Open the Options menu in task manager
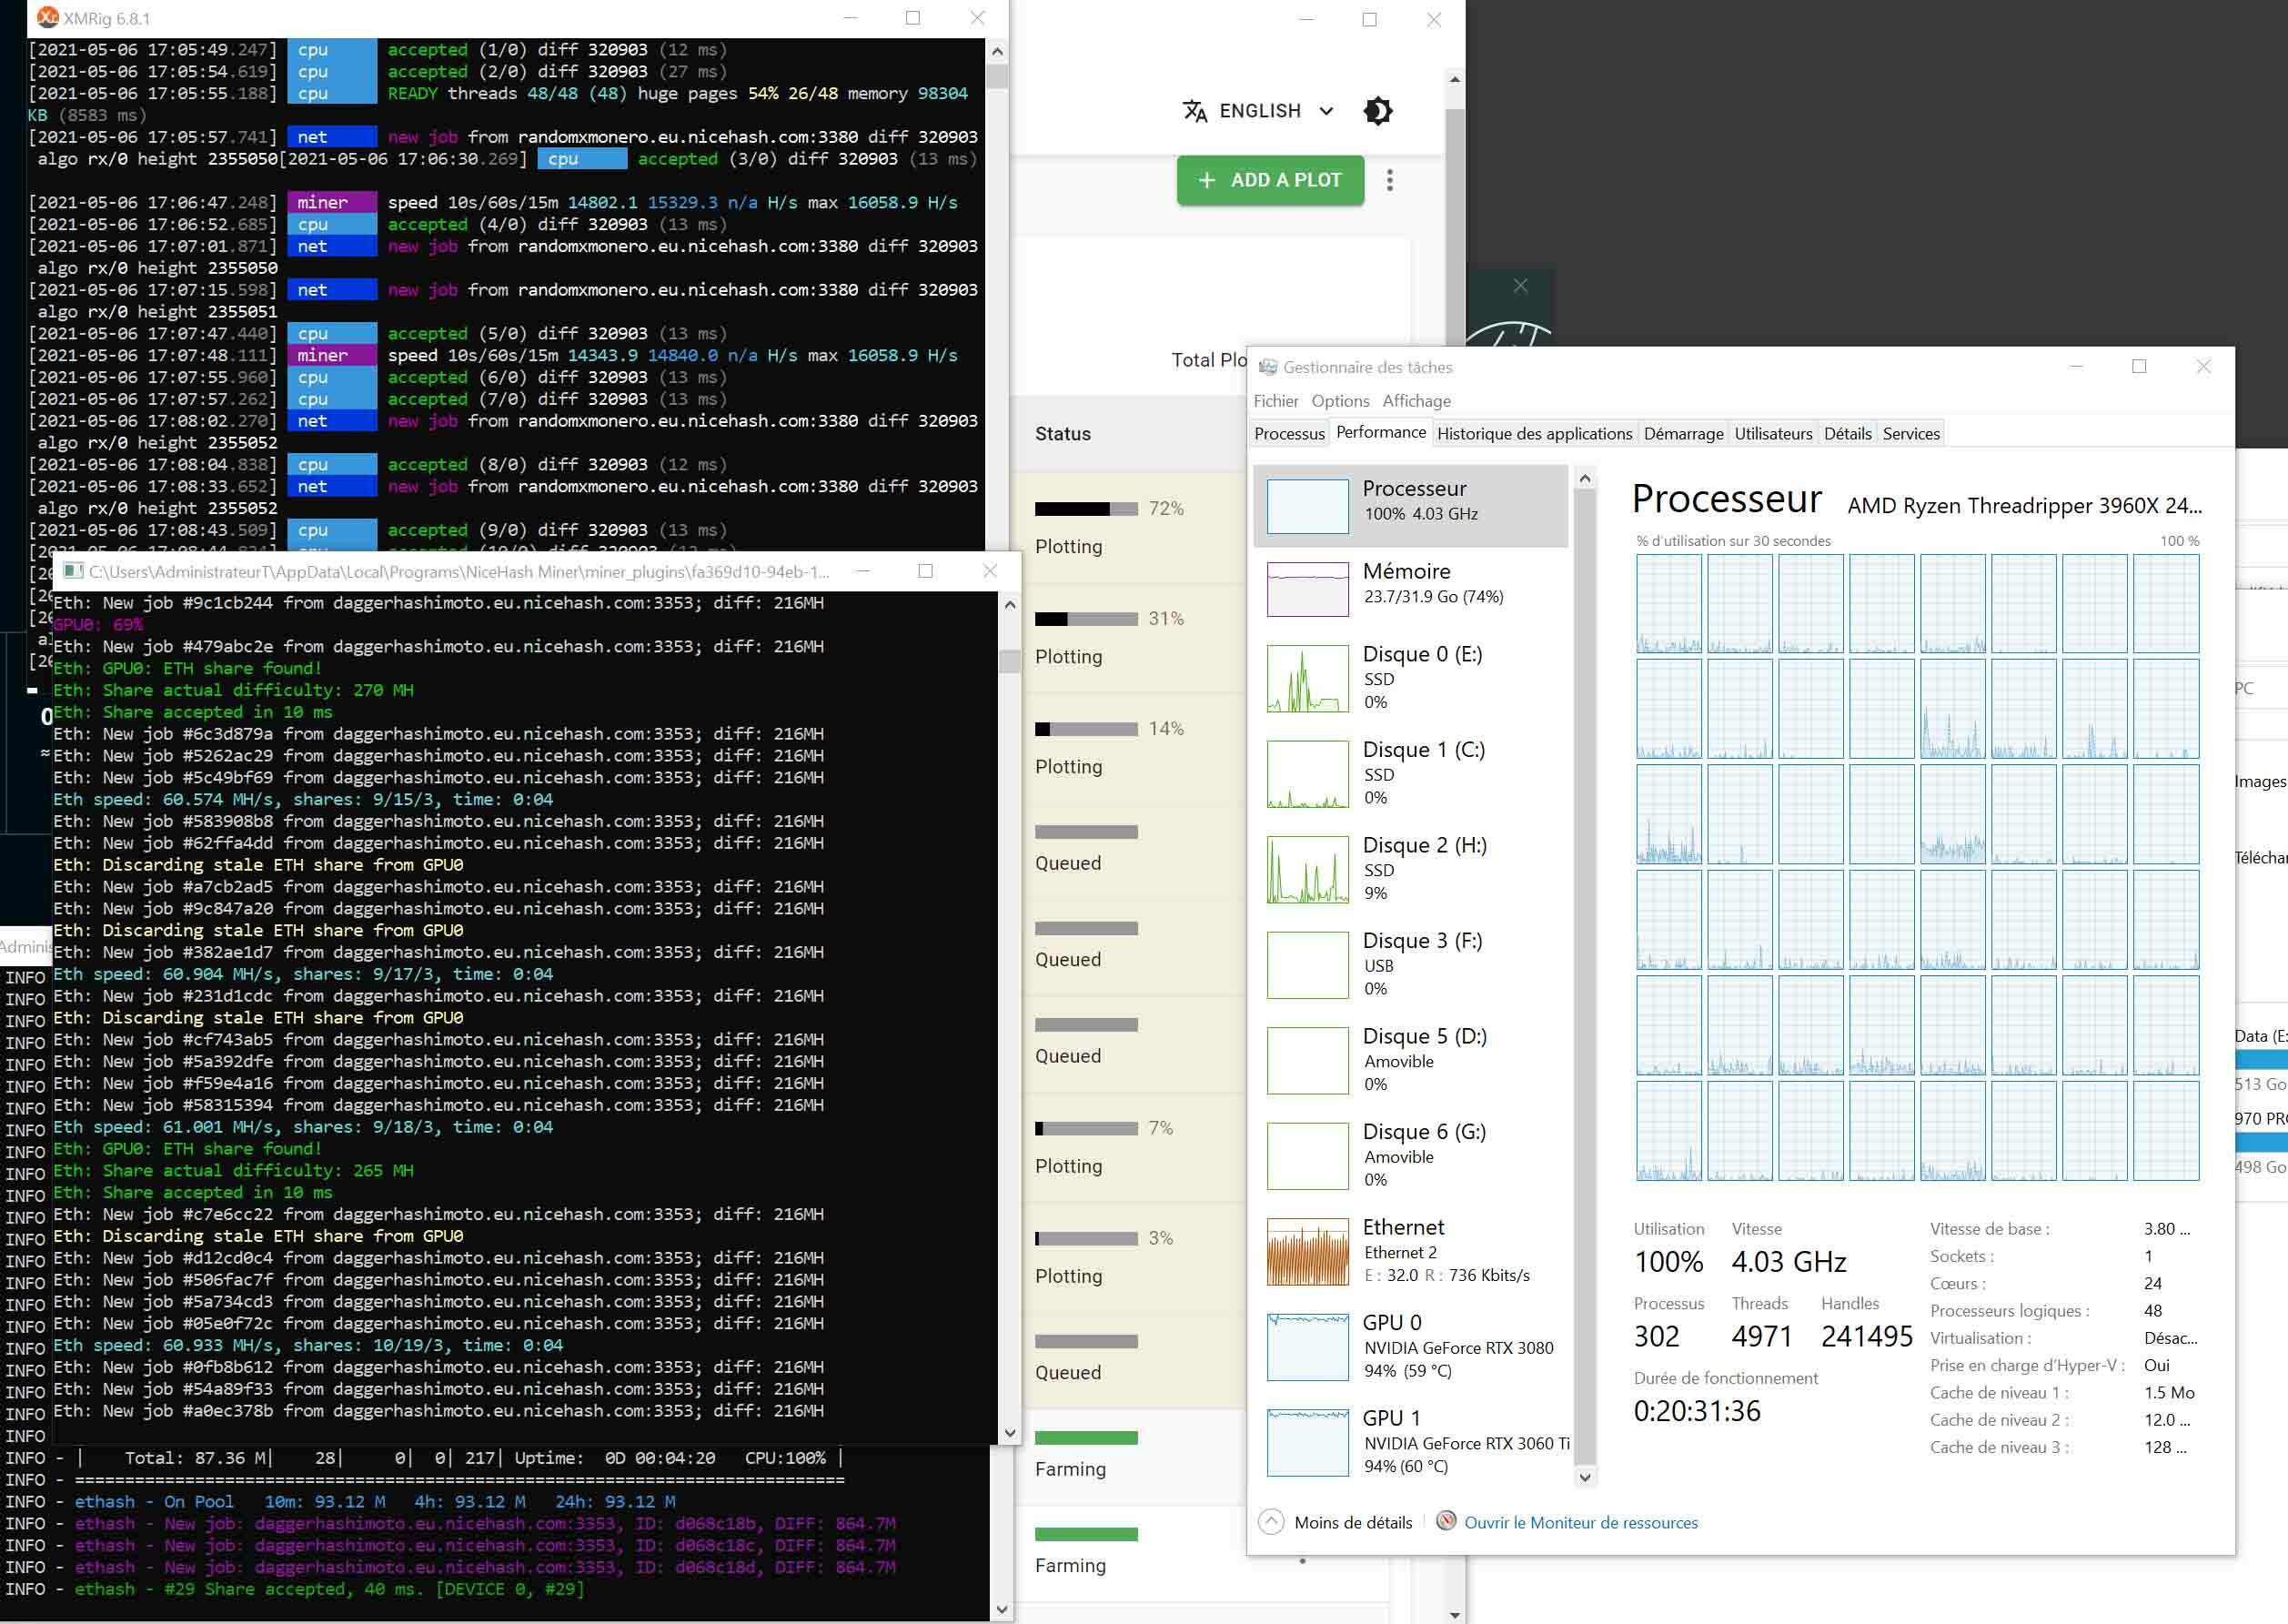 coord(1340,401)
